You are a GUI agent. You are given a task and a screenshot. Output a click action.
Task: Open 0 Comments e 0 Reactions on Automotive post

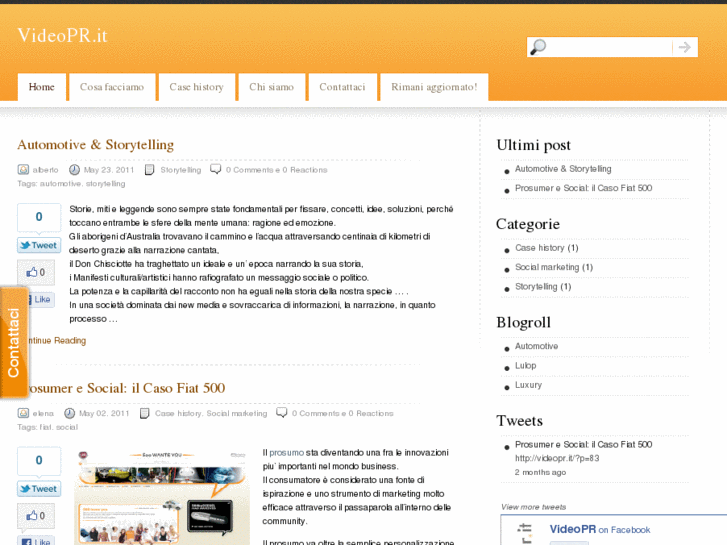click(276, 170)
